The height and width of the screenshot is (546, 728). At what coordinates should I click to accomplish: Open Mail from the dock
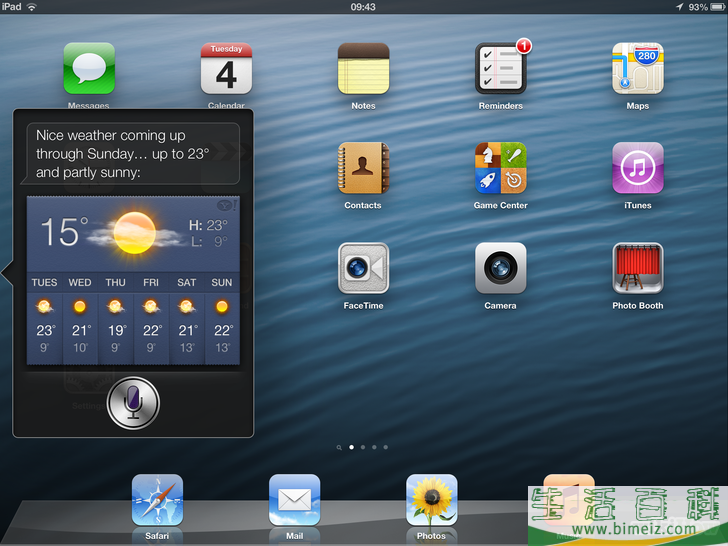click(294, 500)
